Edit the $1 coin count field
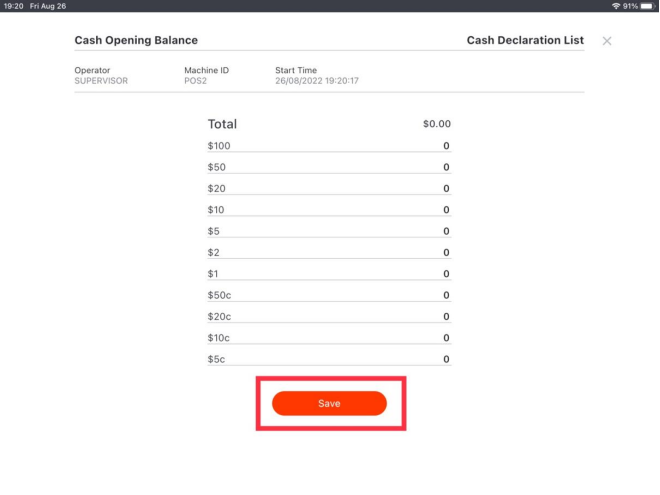This screenshot has height=495, width=660. (329, 274)
